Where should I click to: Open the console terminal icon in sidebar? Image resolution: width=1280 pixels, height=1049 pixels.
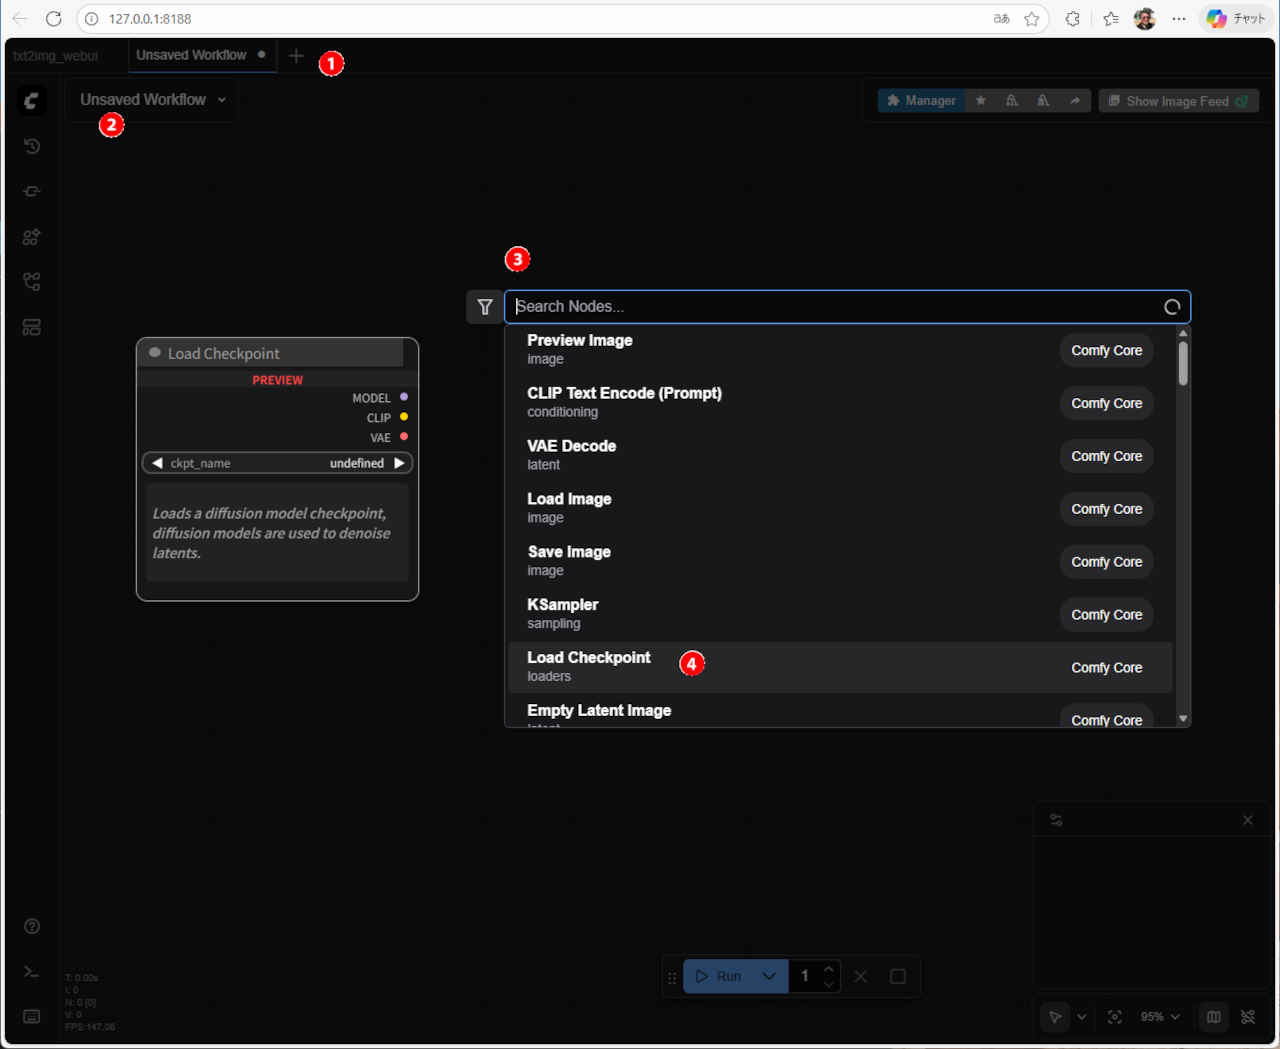click(32, 972)
